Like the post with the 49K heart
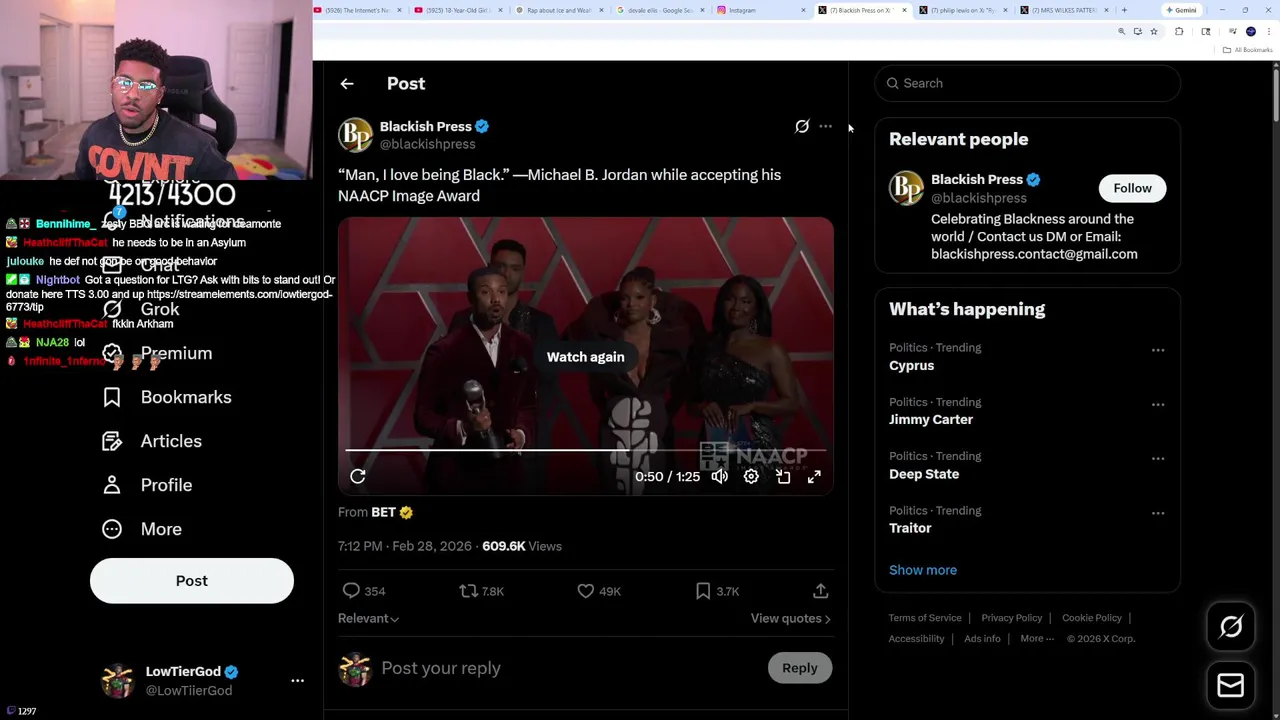 tap(586, 591)
